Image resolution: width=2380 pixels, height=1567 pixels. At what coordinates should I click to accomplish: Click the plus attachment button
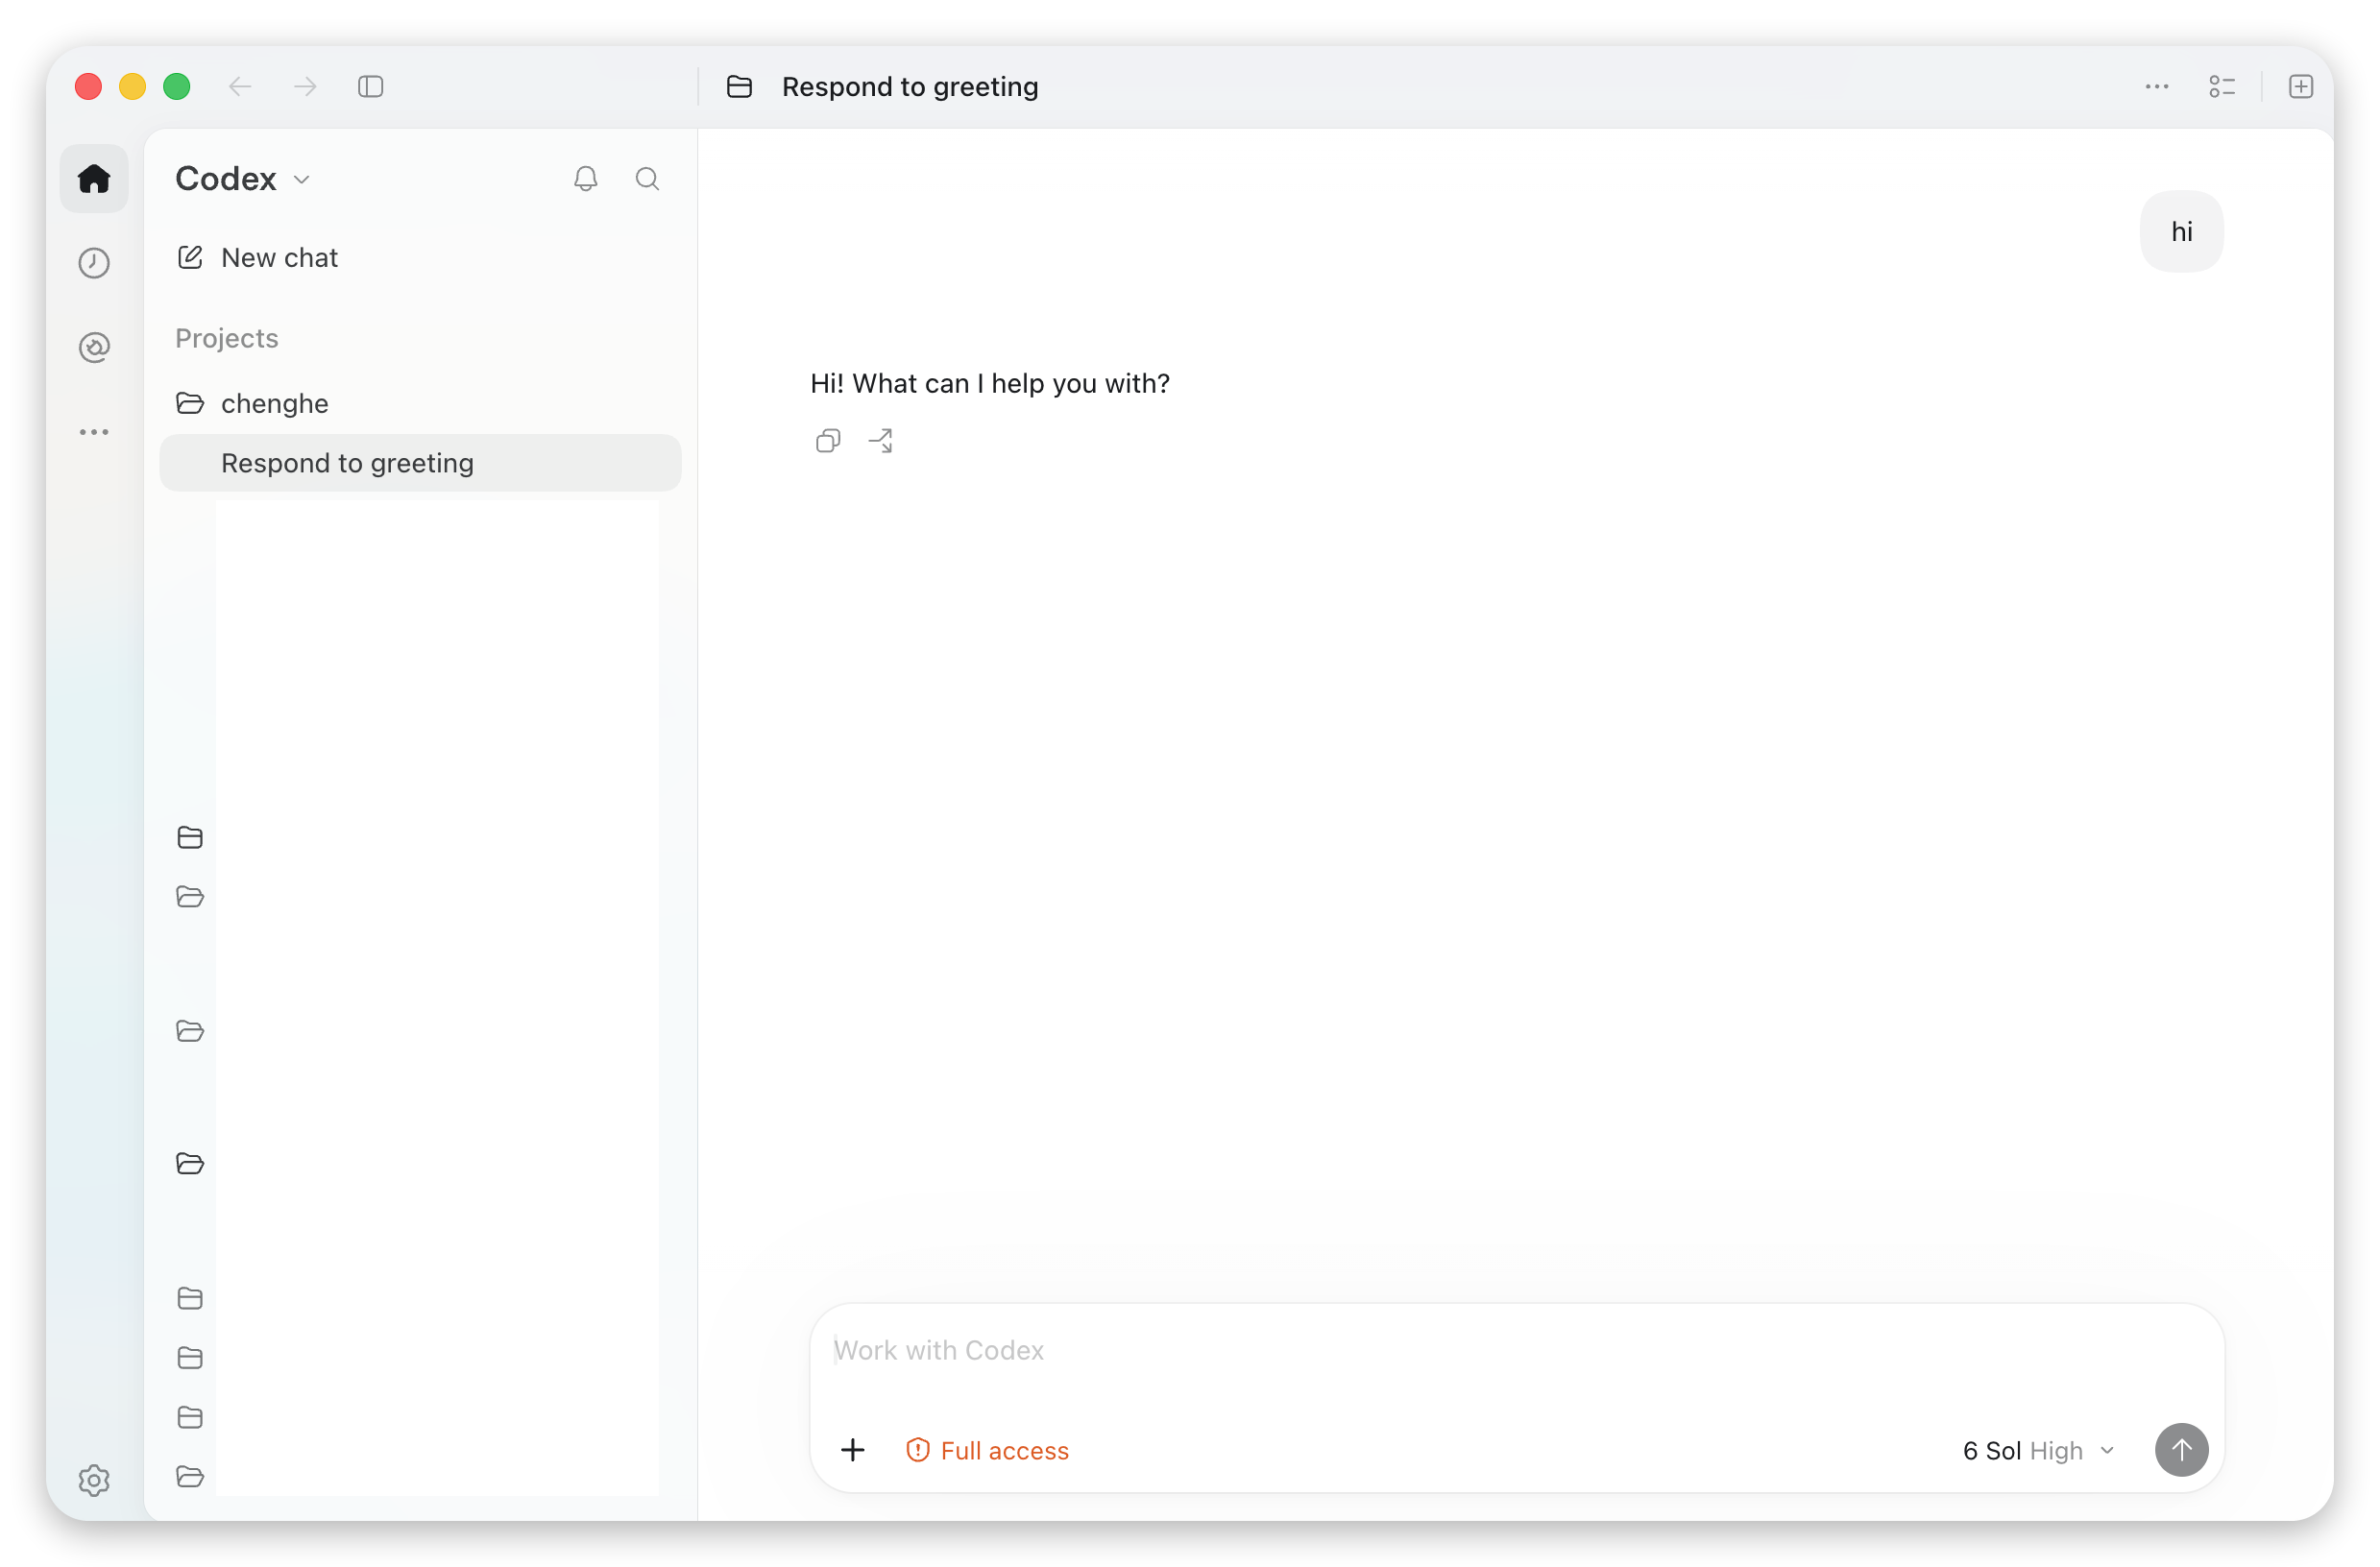click(853, 1450)
